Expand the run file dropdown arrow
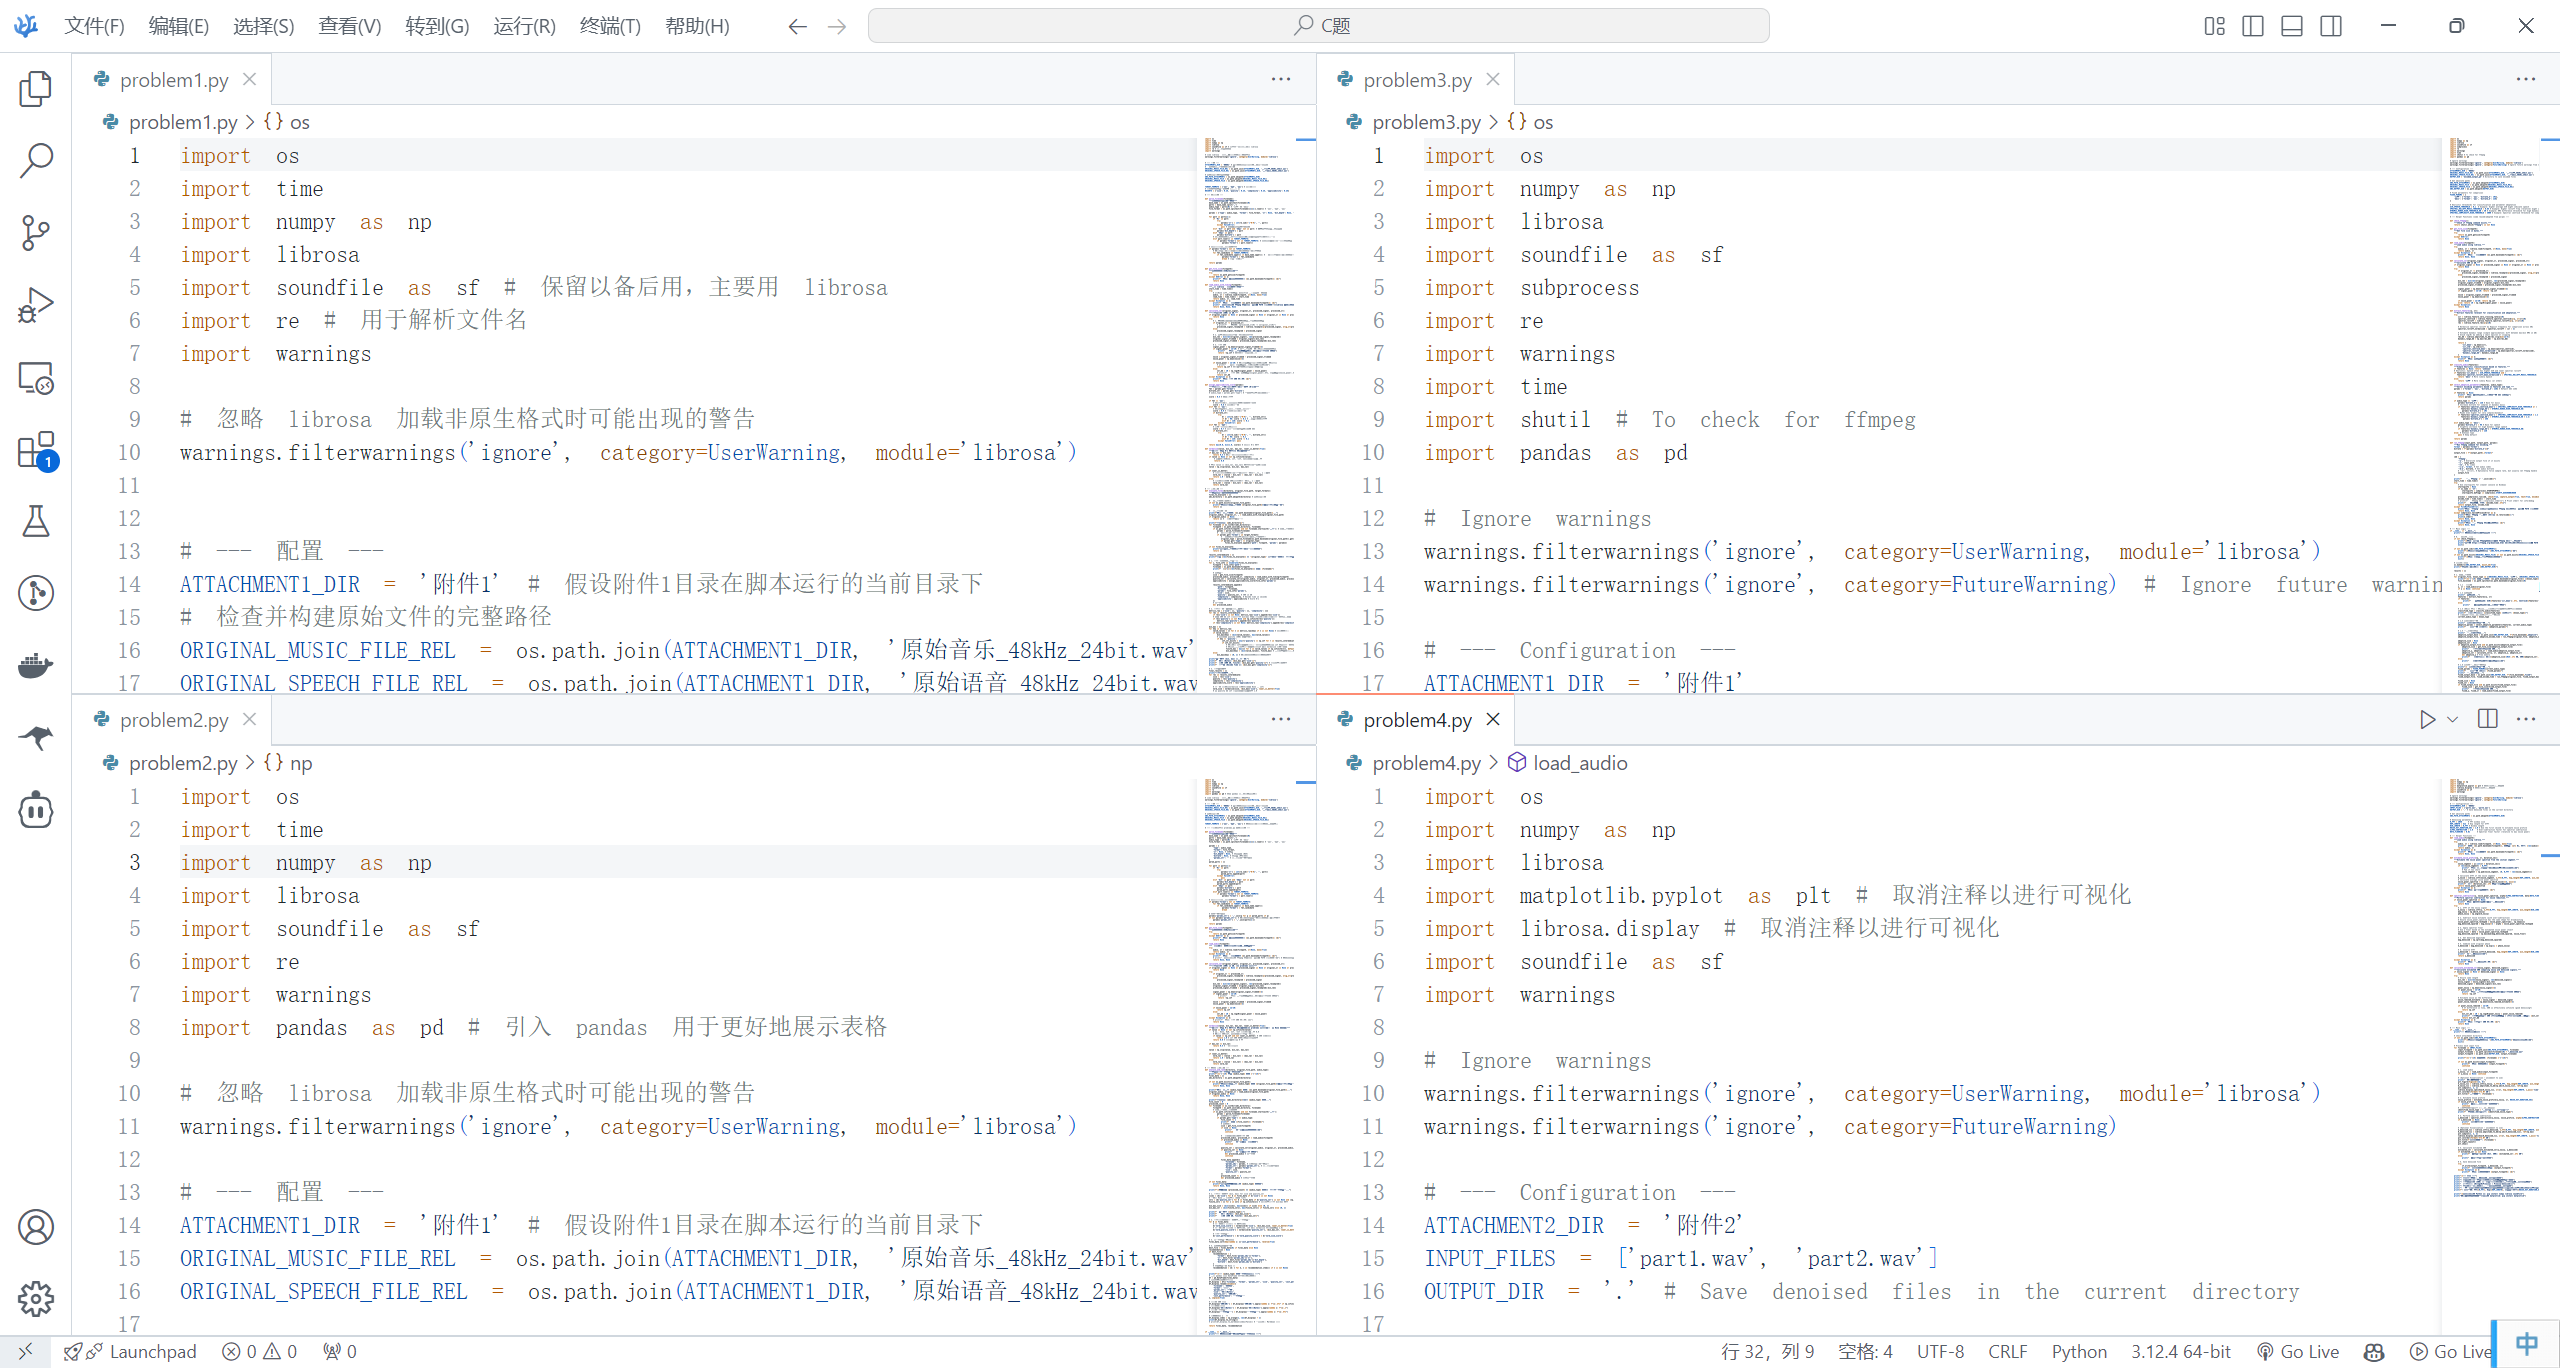 pos(2452,720)
